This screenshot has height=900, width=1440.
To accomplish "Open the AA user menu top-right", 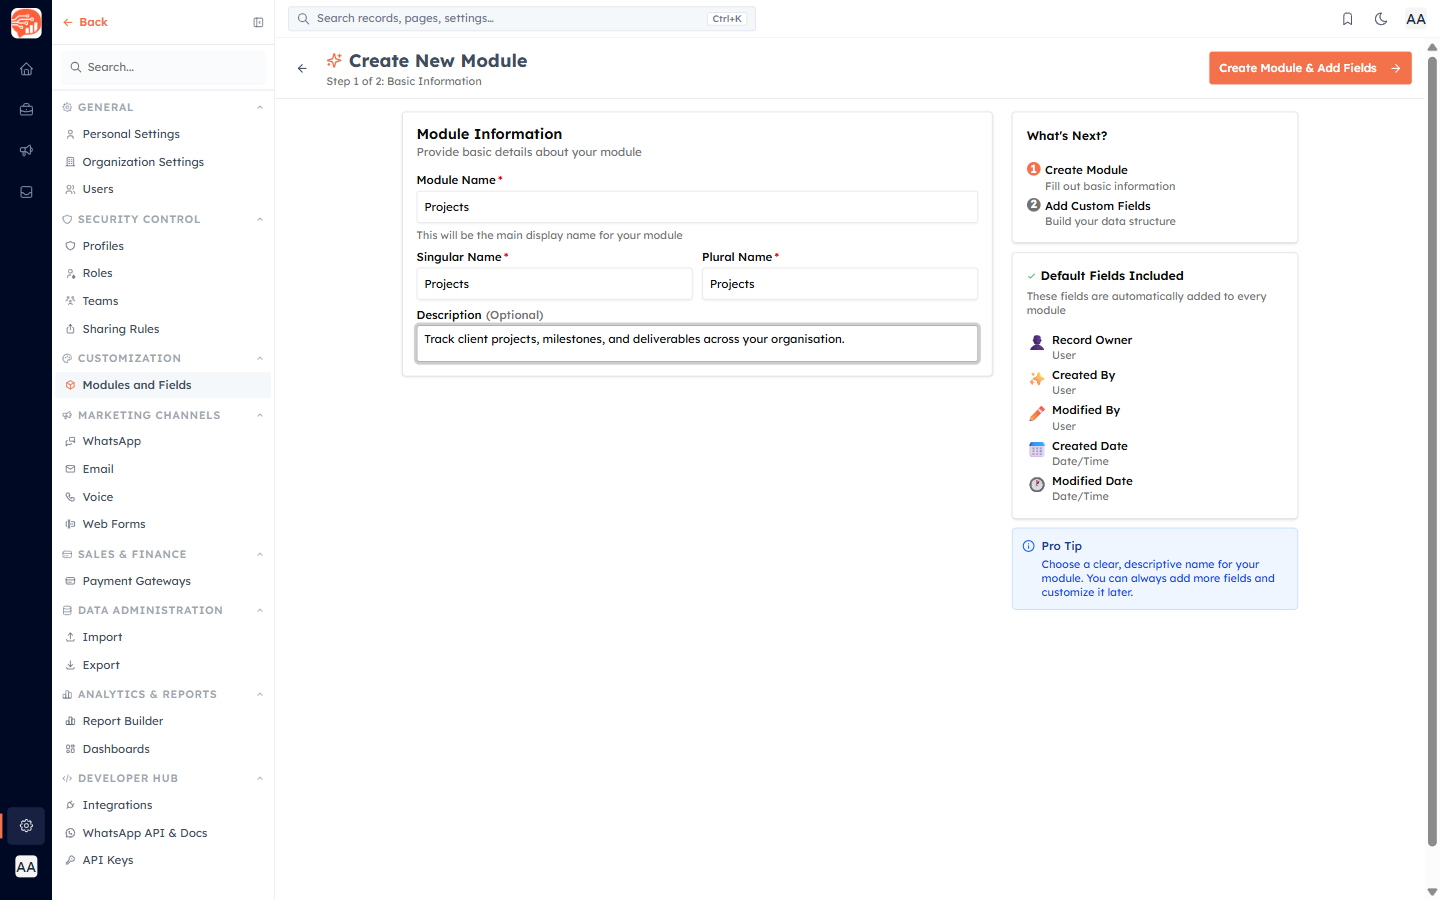I will [x=1416, y=19].
